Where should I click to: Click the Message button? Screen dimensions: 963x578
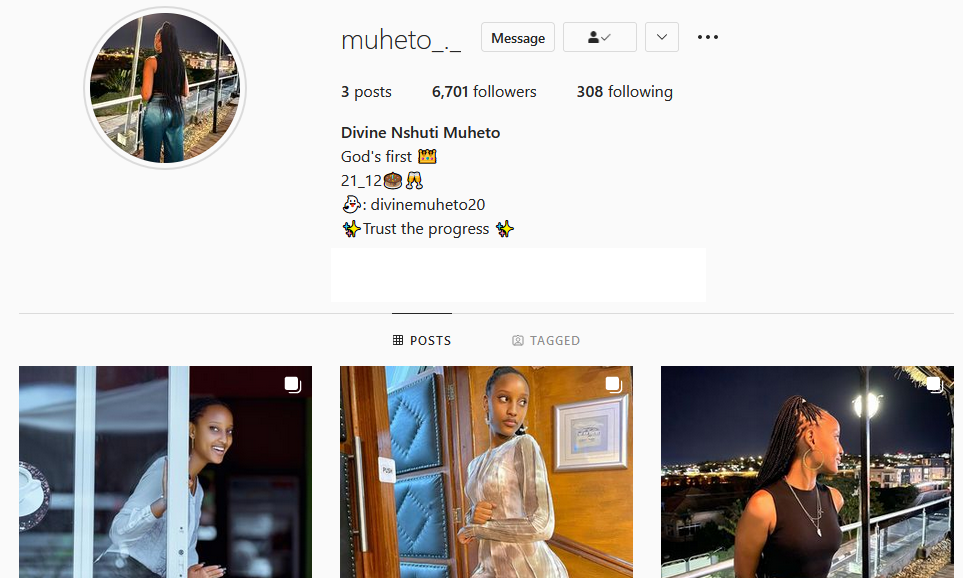pos(518,37)
